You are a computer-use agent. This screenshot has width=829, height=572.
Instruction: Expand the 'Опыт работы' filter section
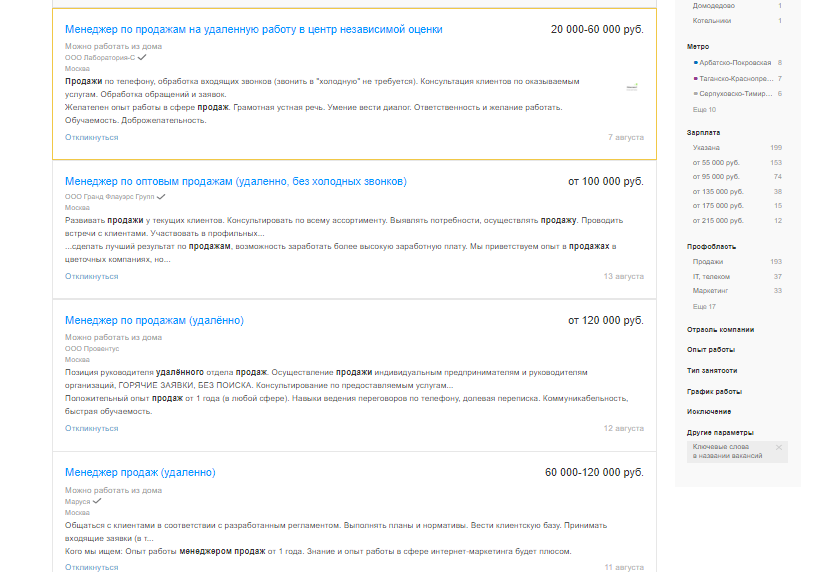pyautogui.click(x=711, y=349)
